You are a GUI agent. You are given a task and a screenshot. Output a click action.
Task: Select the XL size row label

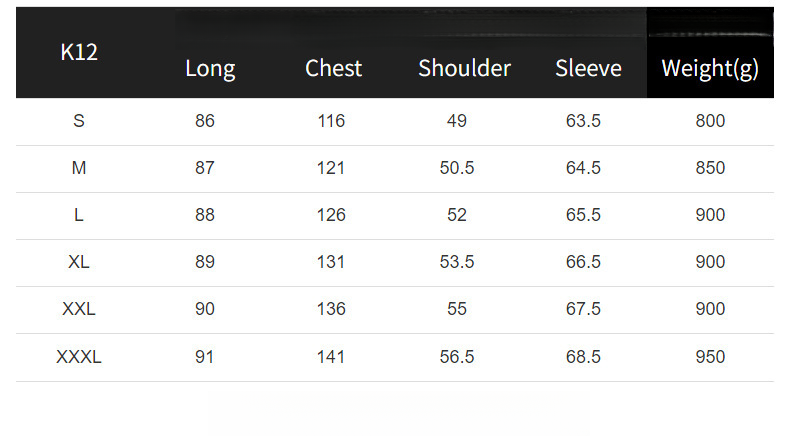pyautogui.click(x=79, y=262)
